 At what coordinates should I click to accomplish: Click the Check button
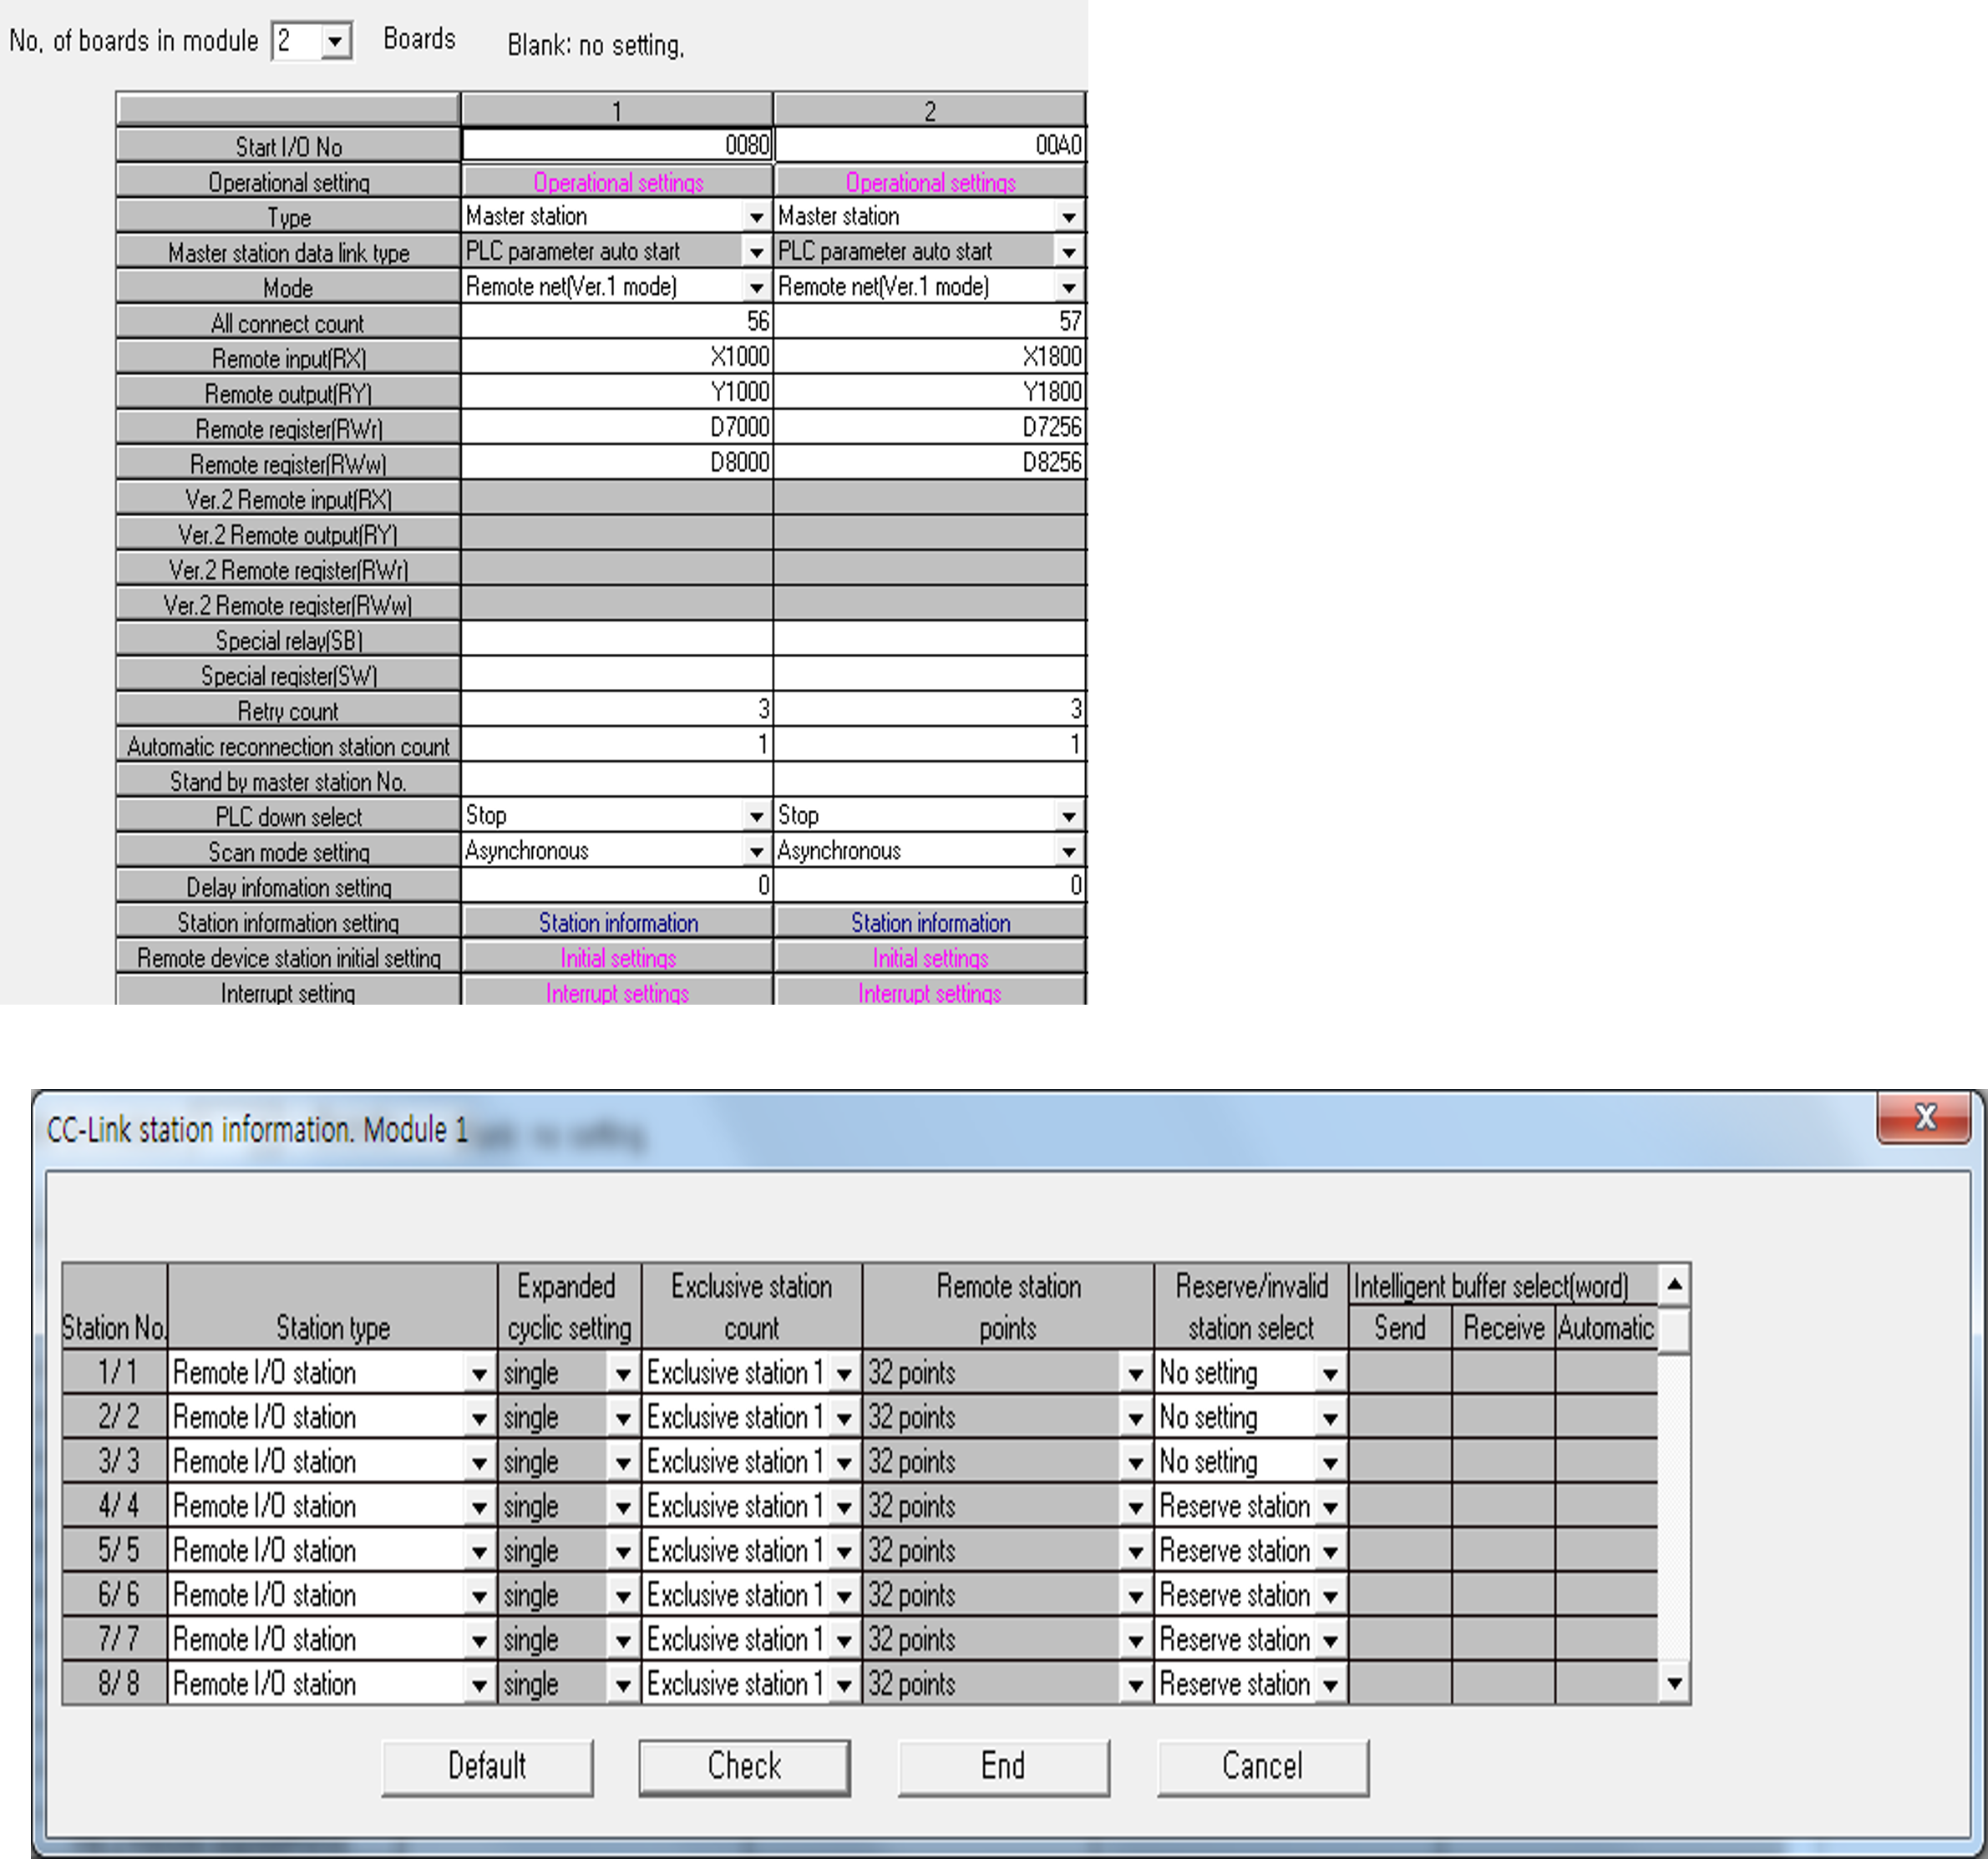[x=745, y=1766]
